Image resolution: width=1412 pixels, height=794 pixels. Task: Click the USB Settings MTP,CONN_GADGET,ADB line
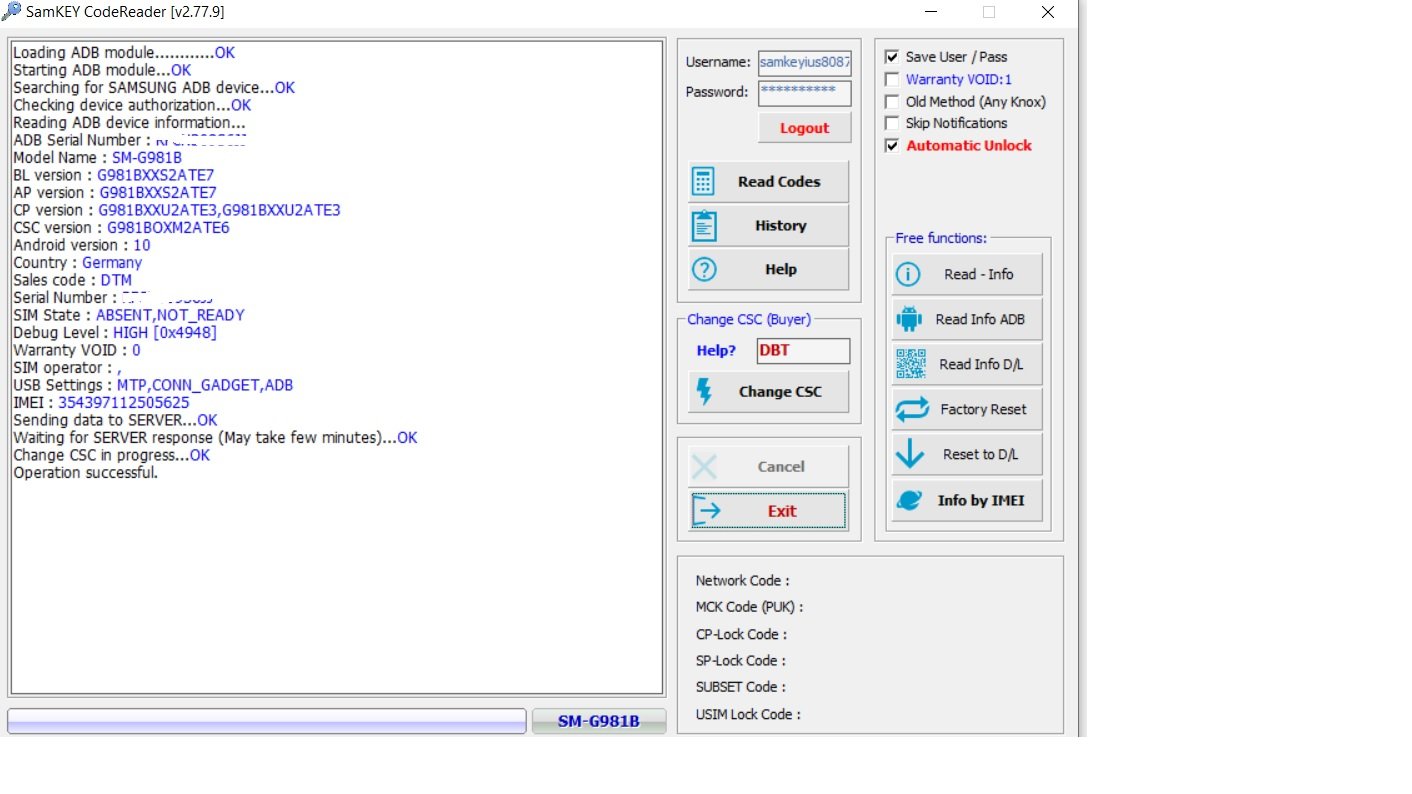point(153,385)
